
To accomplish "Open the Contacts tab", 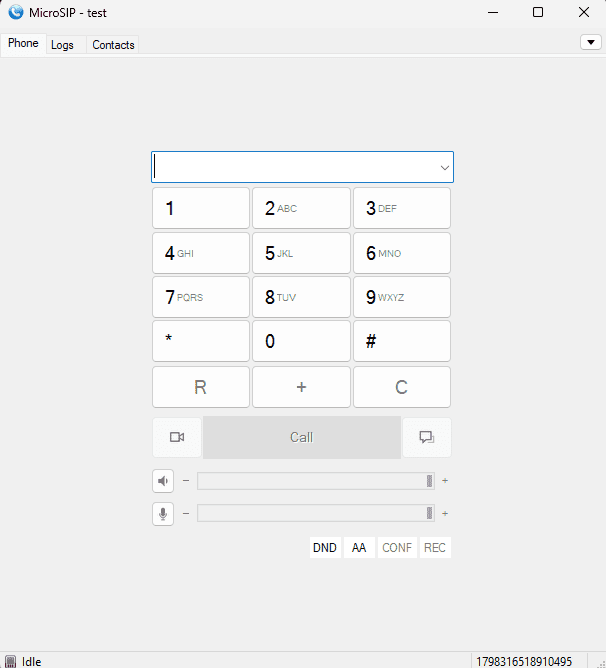I will point(113,45).
